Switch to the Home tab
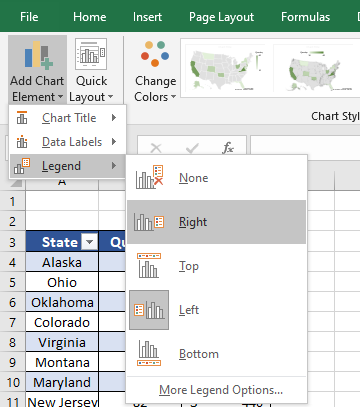Screen dimensions: 360x407 (90, 17)
